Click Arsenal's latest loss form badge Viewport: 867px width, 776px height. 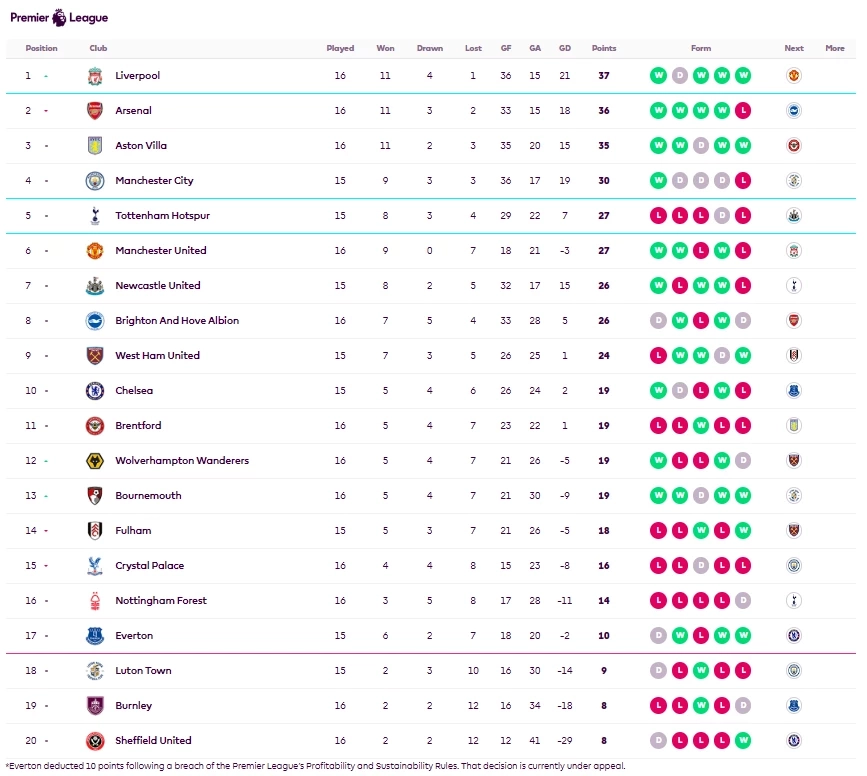tap(743, 111)
